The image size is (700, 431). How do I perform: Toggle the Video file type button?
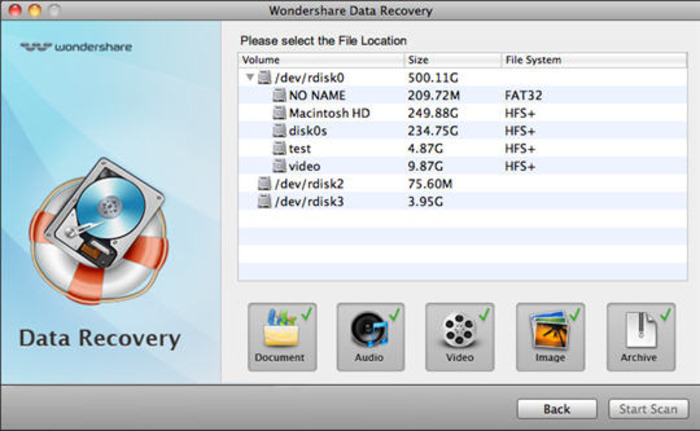point(460,337)
